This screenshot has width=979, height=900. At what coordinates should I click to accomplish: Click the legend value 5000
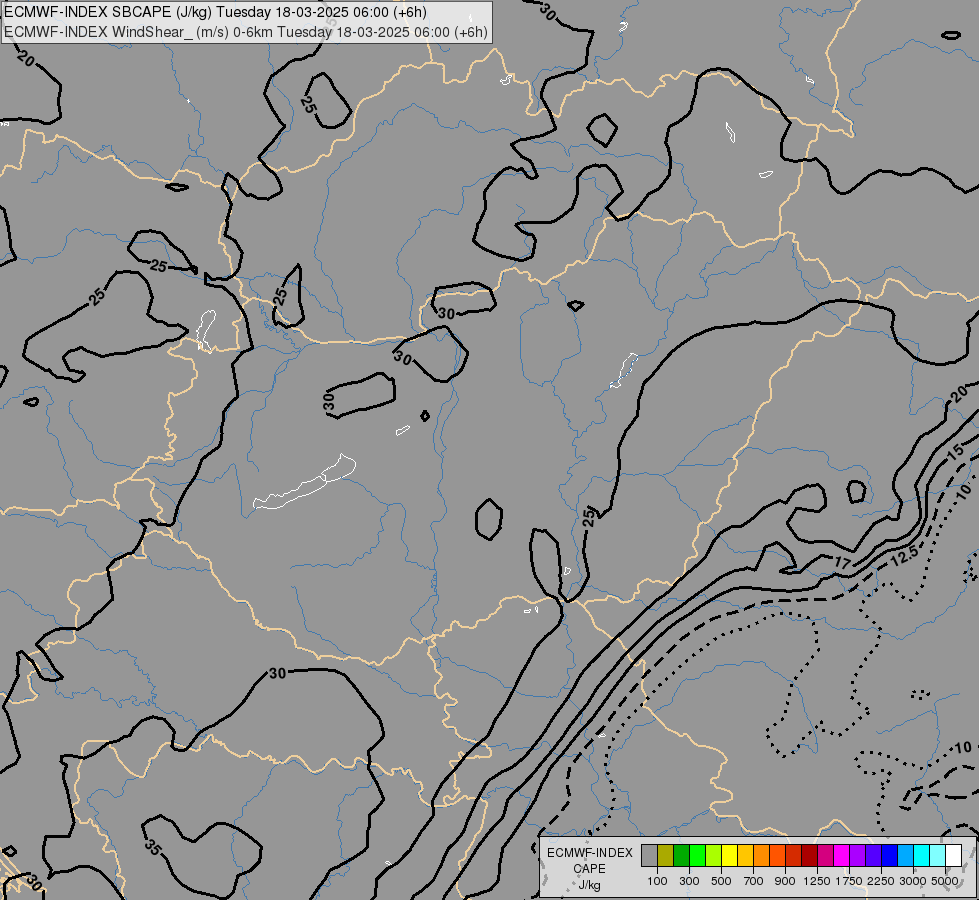pyautogui.click(x=945, y=881)
